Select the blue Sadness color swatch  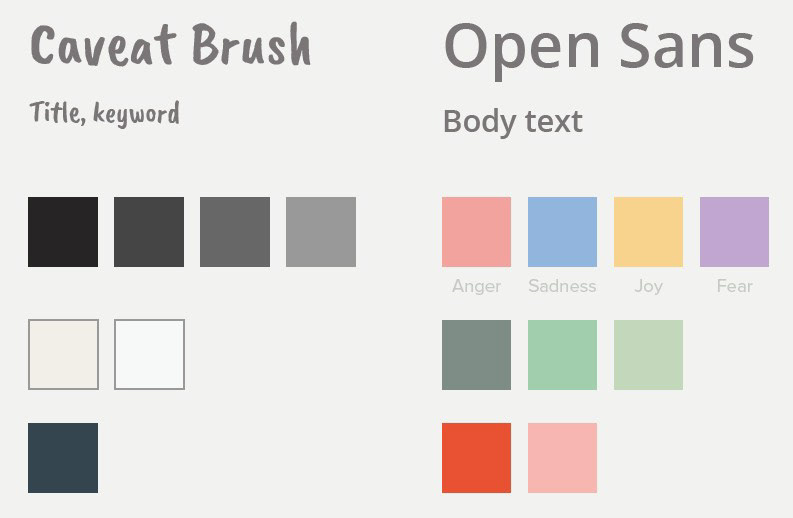pos(562,232)
